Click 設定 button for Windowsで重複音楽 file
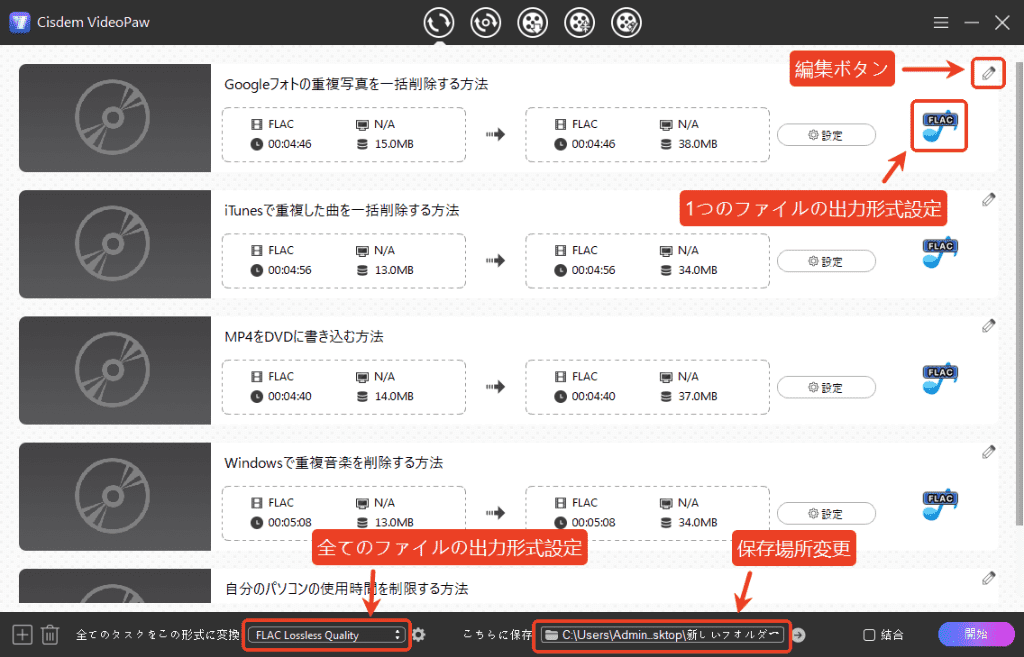 [x=826, y=514]
